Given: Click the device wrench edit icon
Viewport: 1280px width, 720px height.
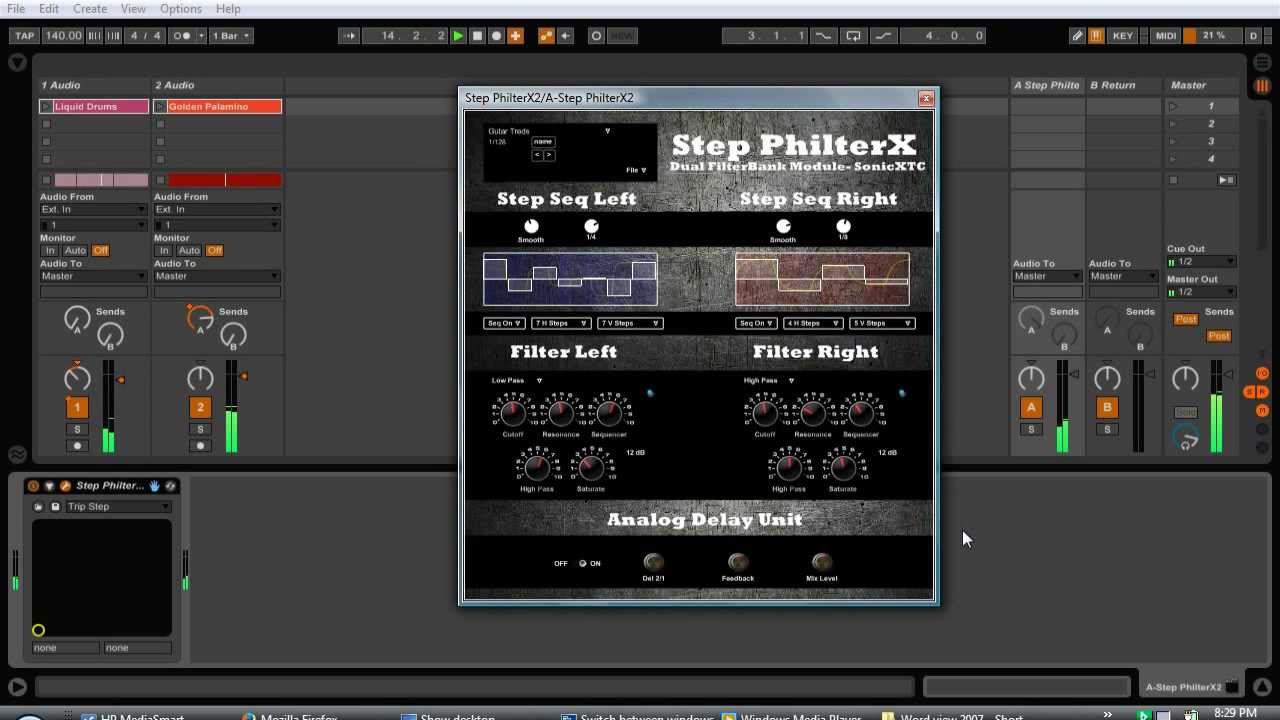Looking at the screenshot, I should coord(65,486).
